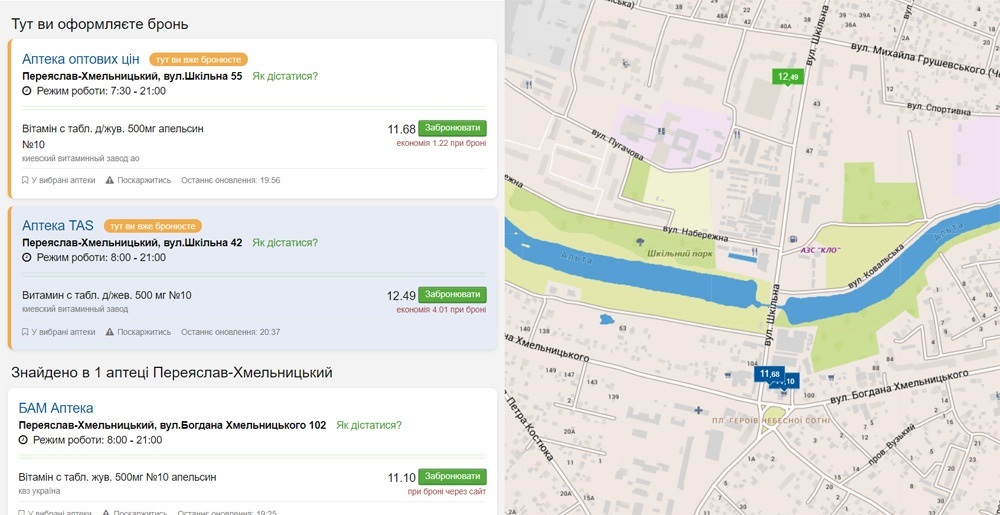1000x515 pixels.
Task: Click 'економія 4.01 при броні' text
Action: click(x=441, y=310)
